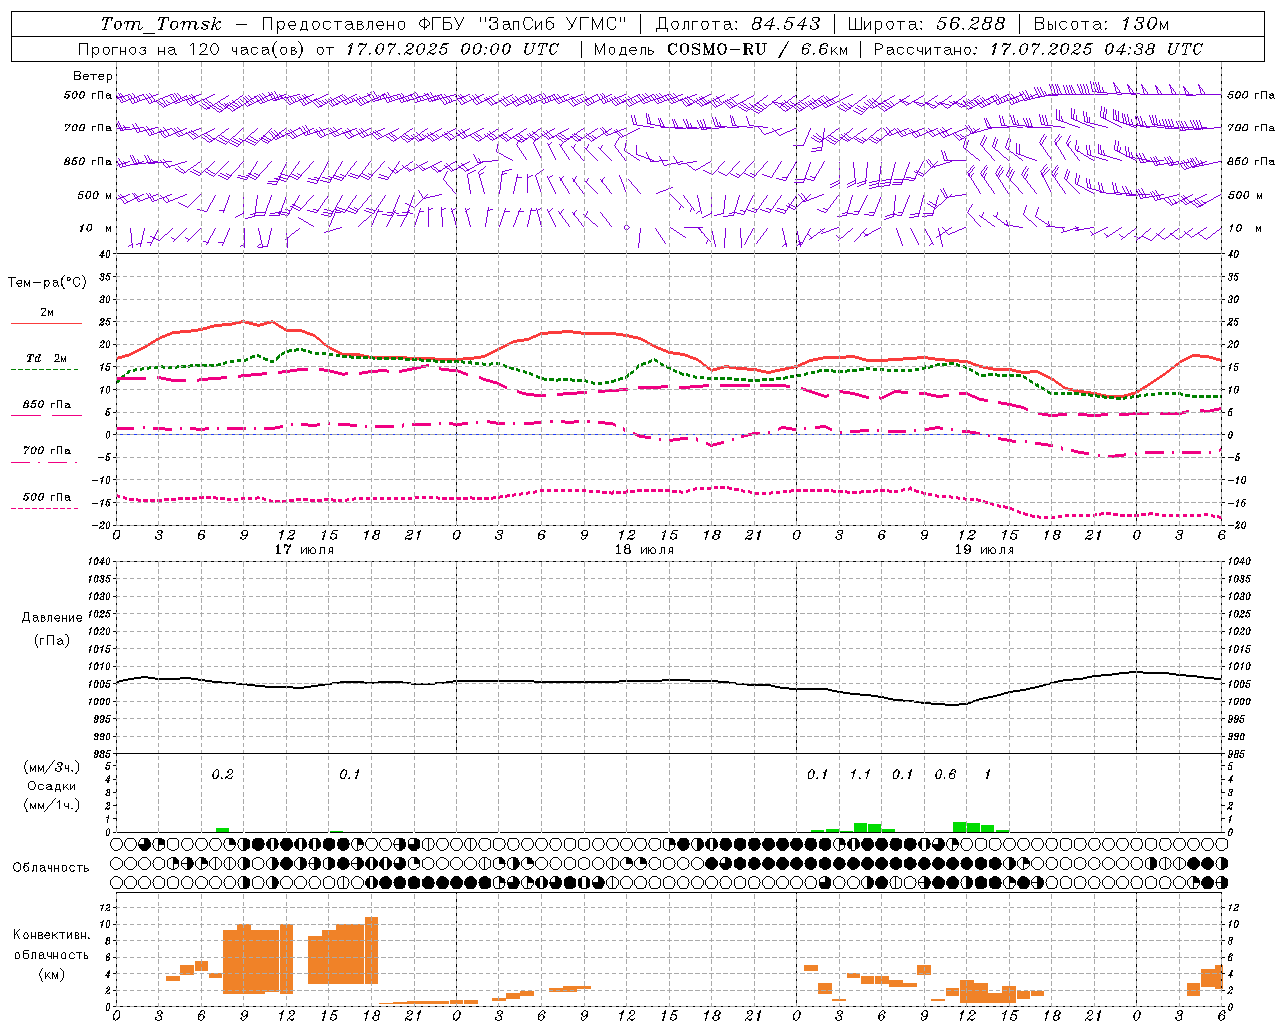Click the "(гПа)" unit under Давление

click(51, 640)
